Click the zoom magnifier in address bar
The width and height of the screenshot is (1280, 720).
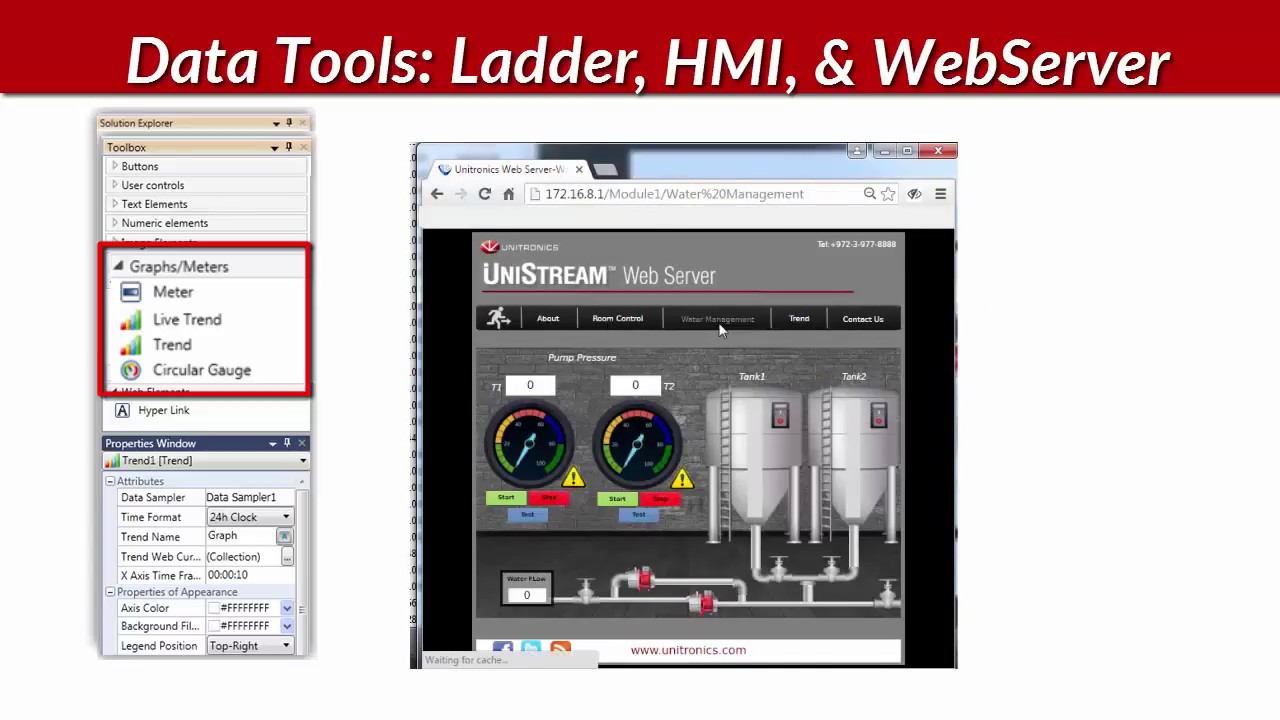870,194
